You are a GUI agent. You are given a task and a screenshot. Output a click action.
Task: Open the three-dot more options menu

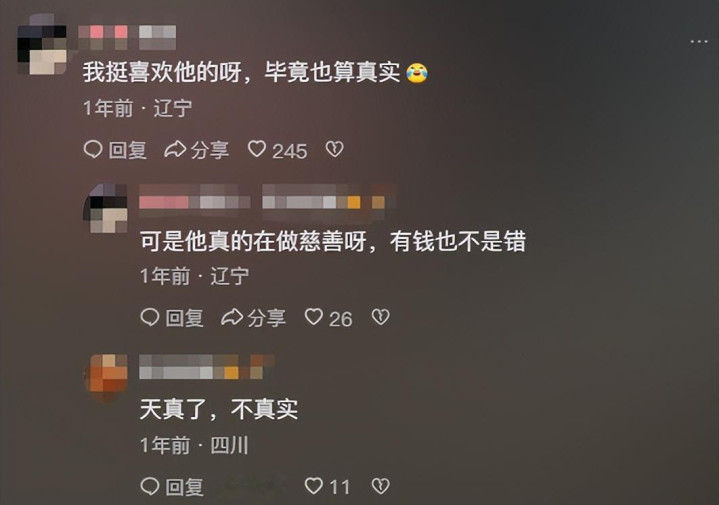coord(699,42)
